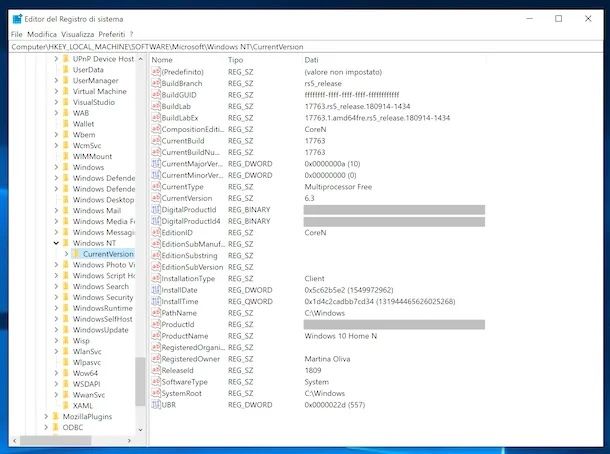
Task: Click the tree scroll up arrow
Action: 140,59
